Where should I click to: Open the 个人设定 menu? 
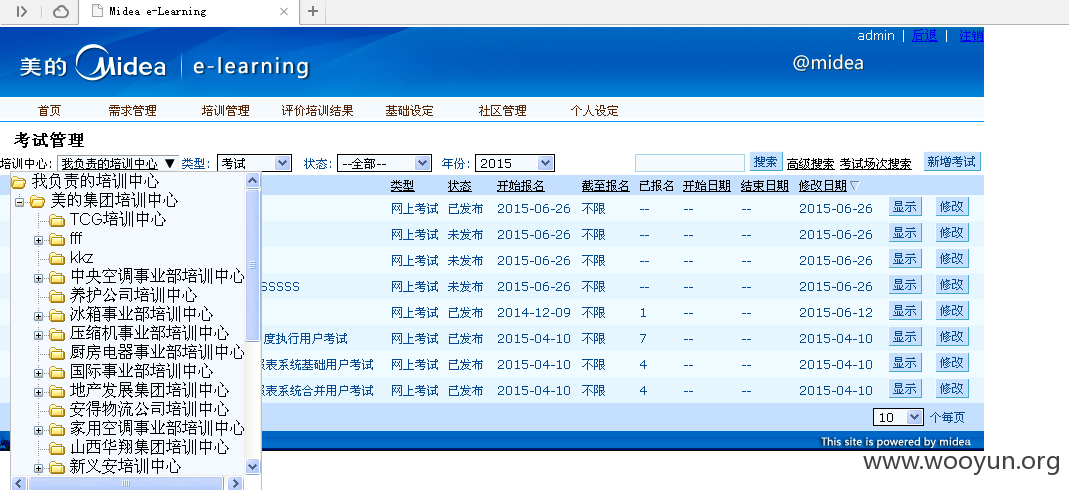click(594, 110)
